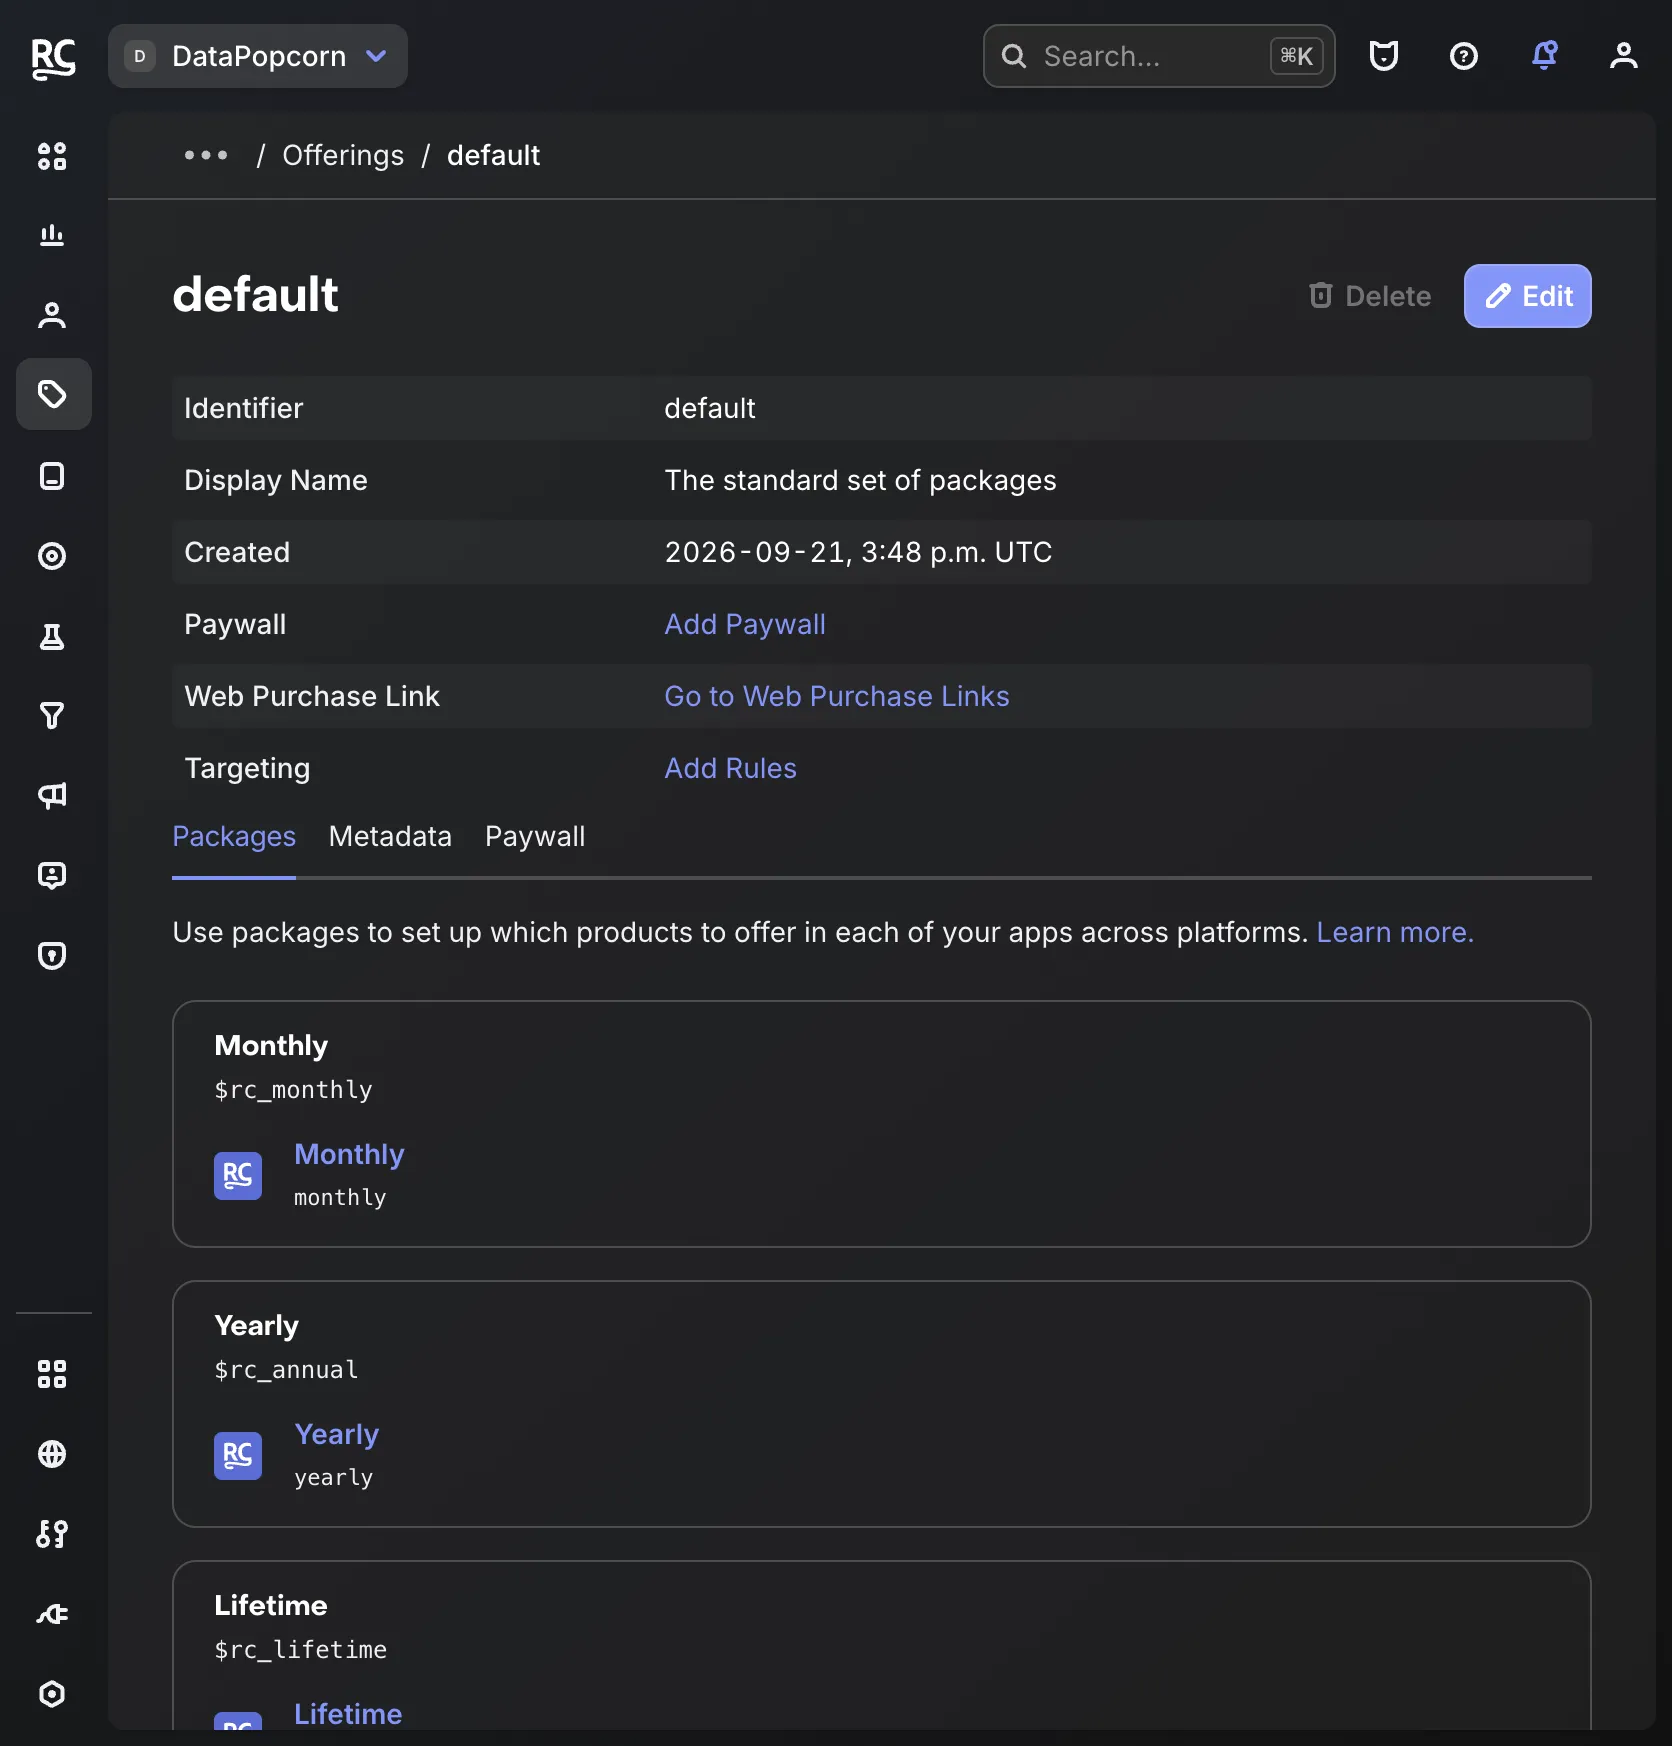The width and height of the screenshot is (1672, 1746).
Task: Click the $rc_annual package identifier
Action: [x=286, y=1369]
